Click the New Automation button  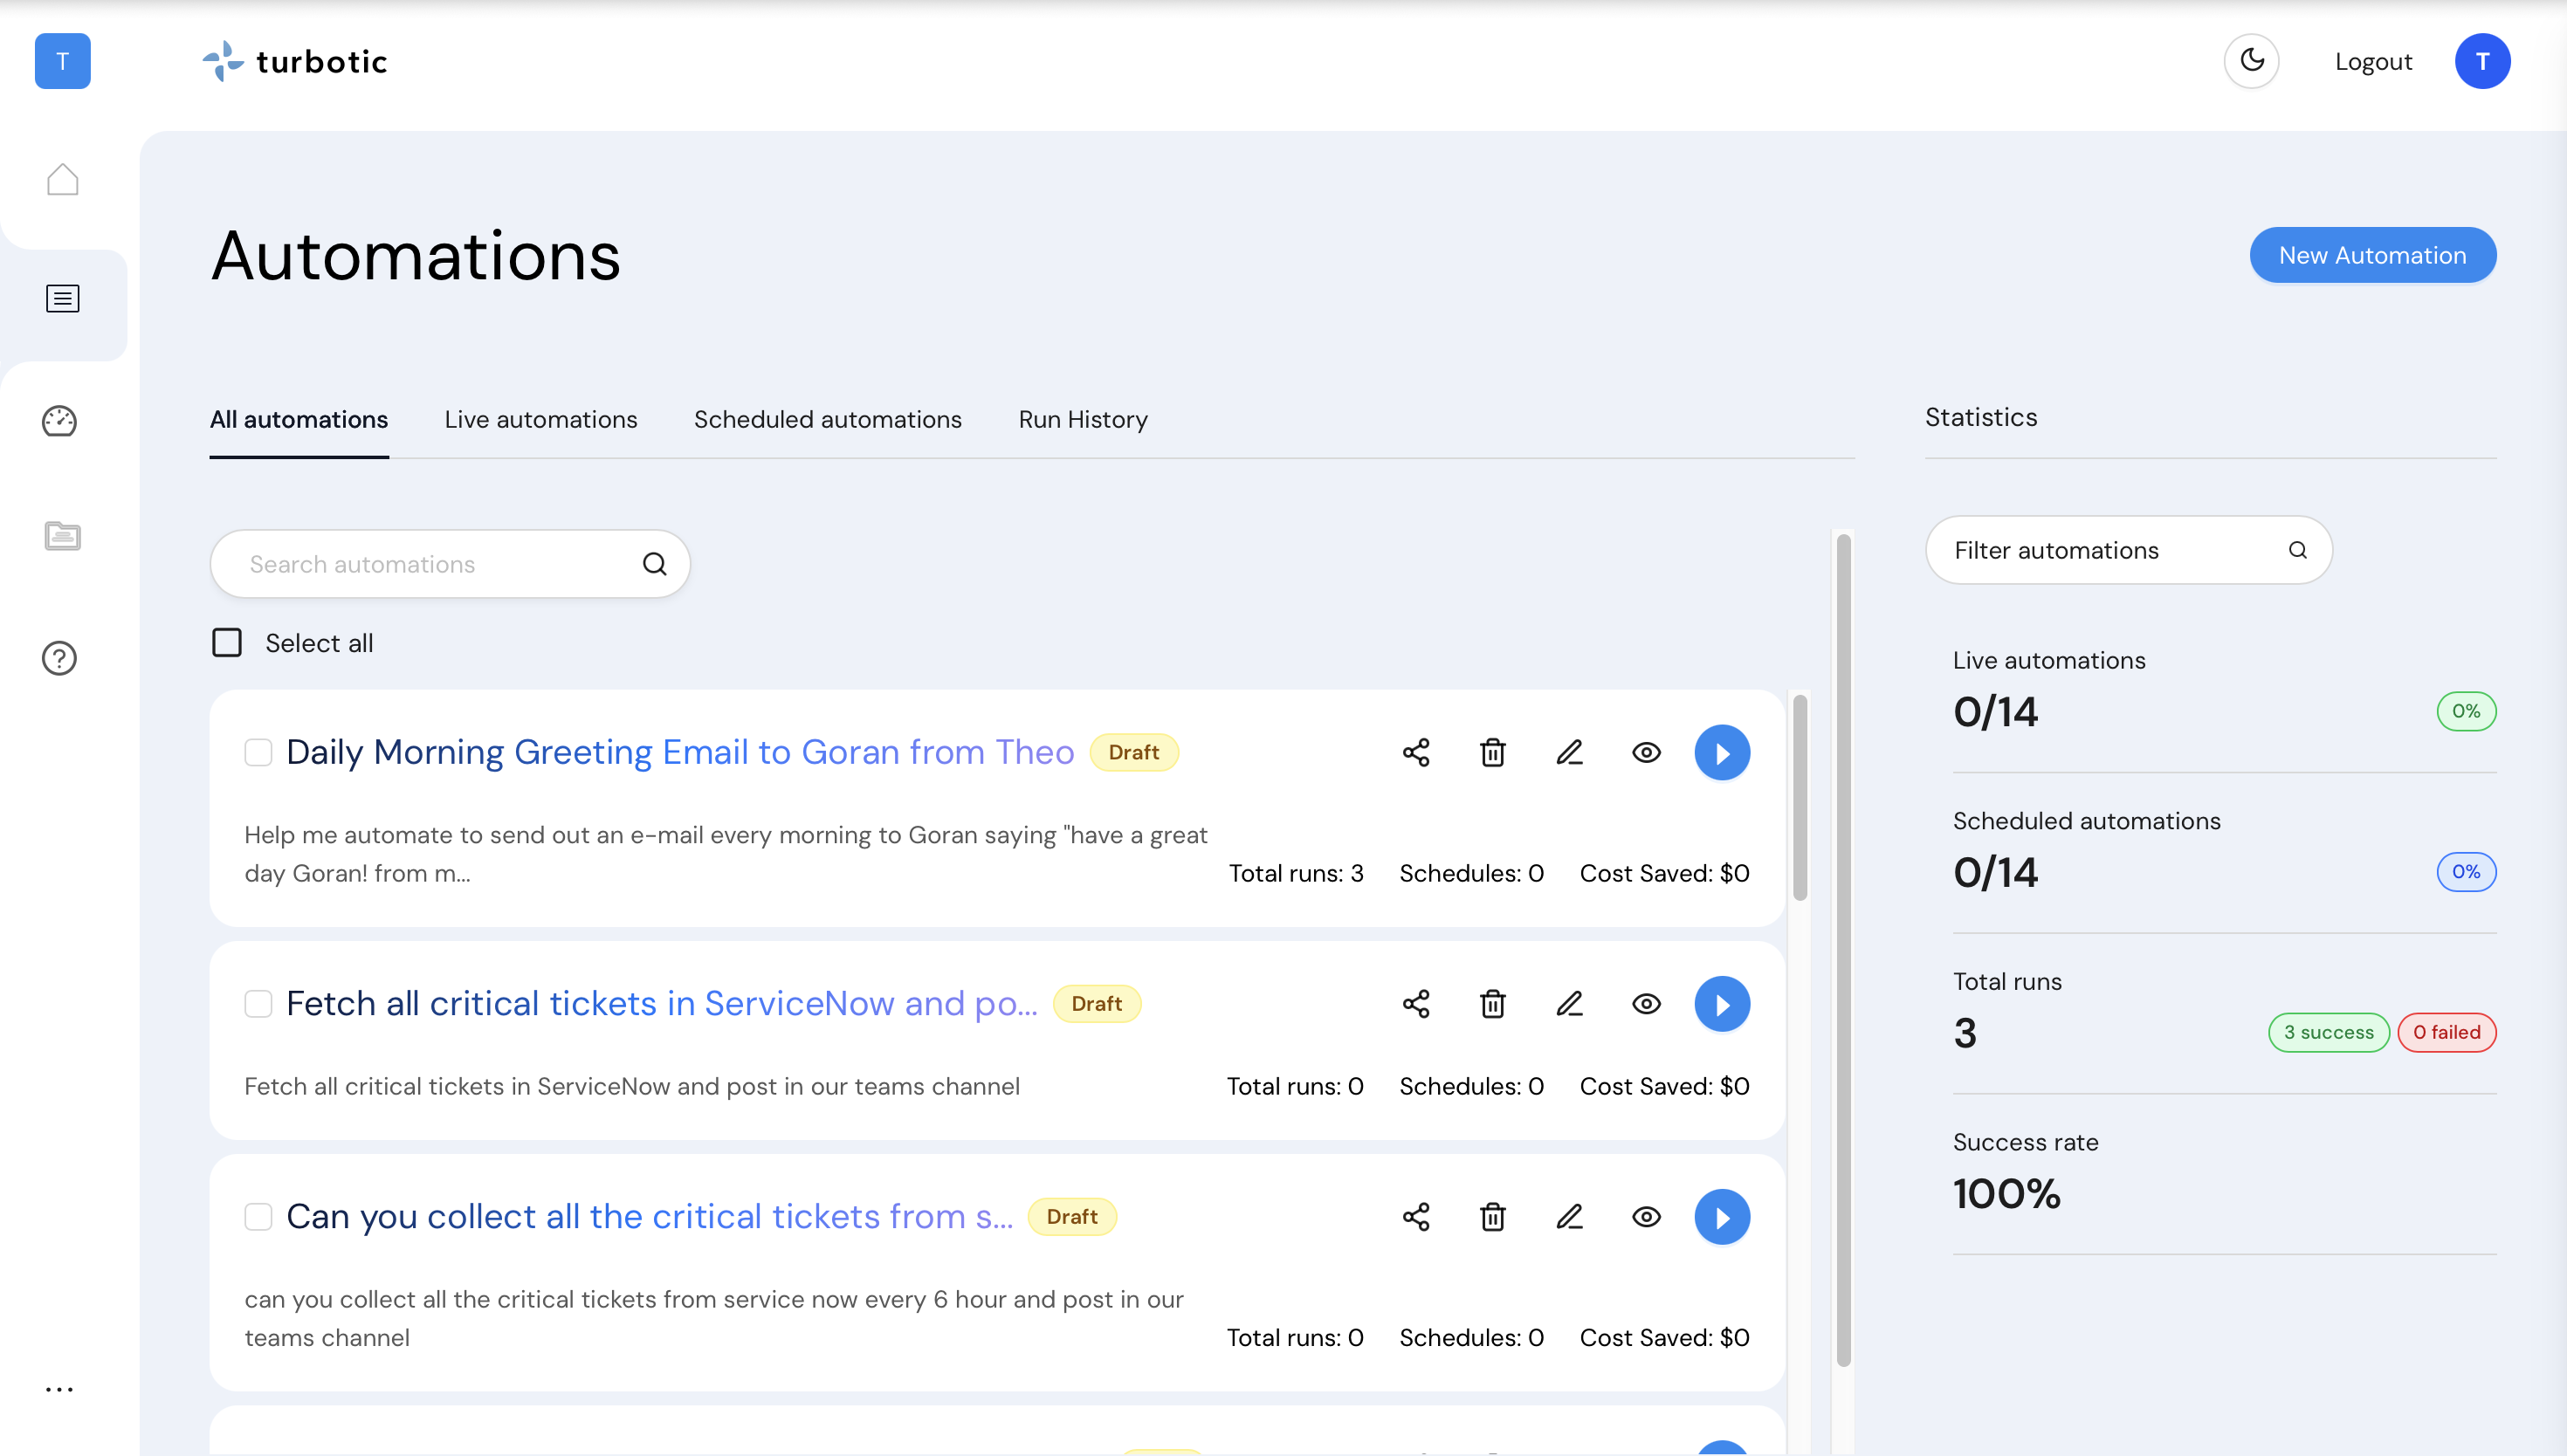[2372, 255]
